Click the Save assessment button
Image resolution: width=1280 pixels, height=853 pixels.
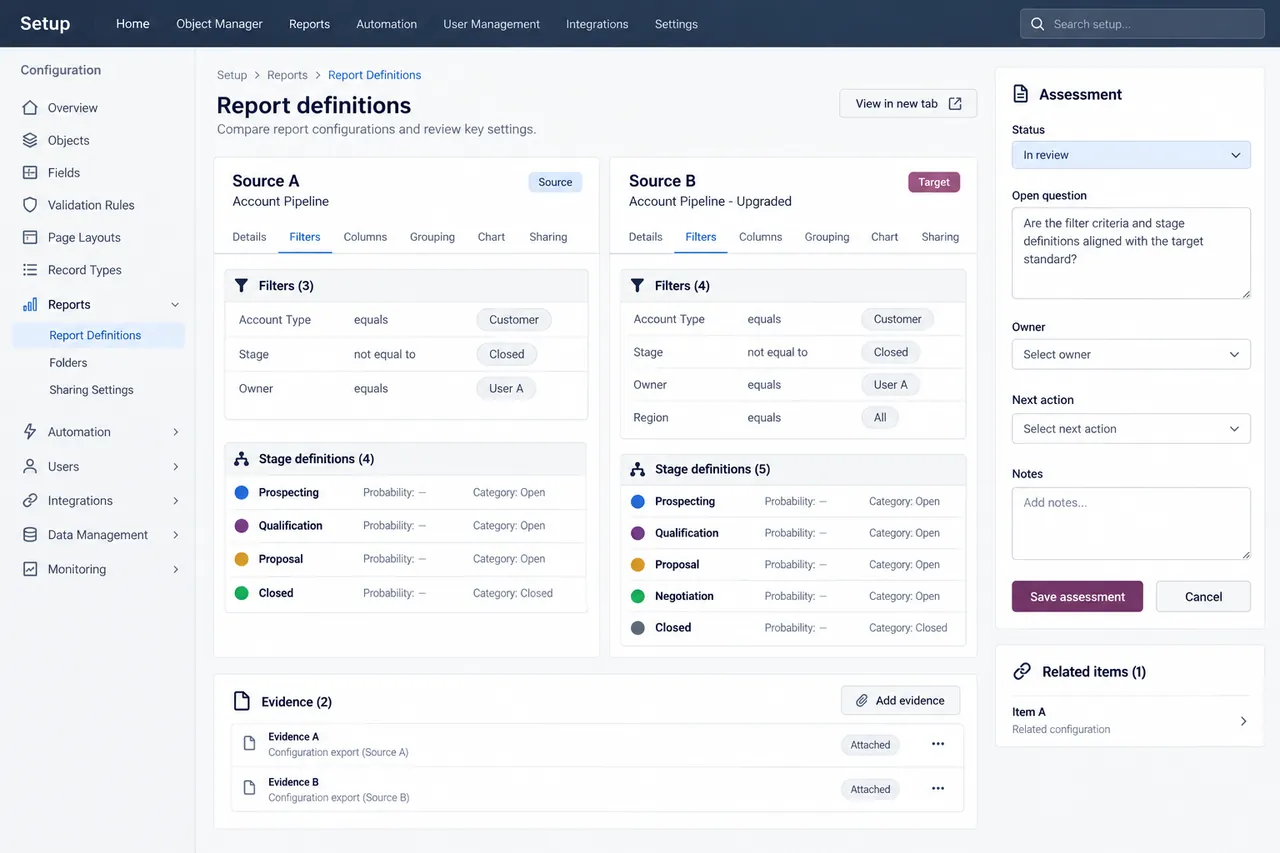(x=1077, y=596)
